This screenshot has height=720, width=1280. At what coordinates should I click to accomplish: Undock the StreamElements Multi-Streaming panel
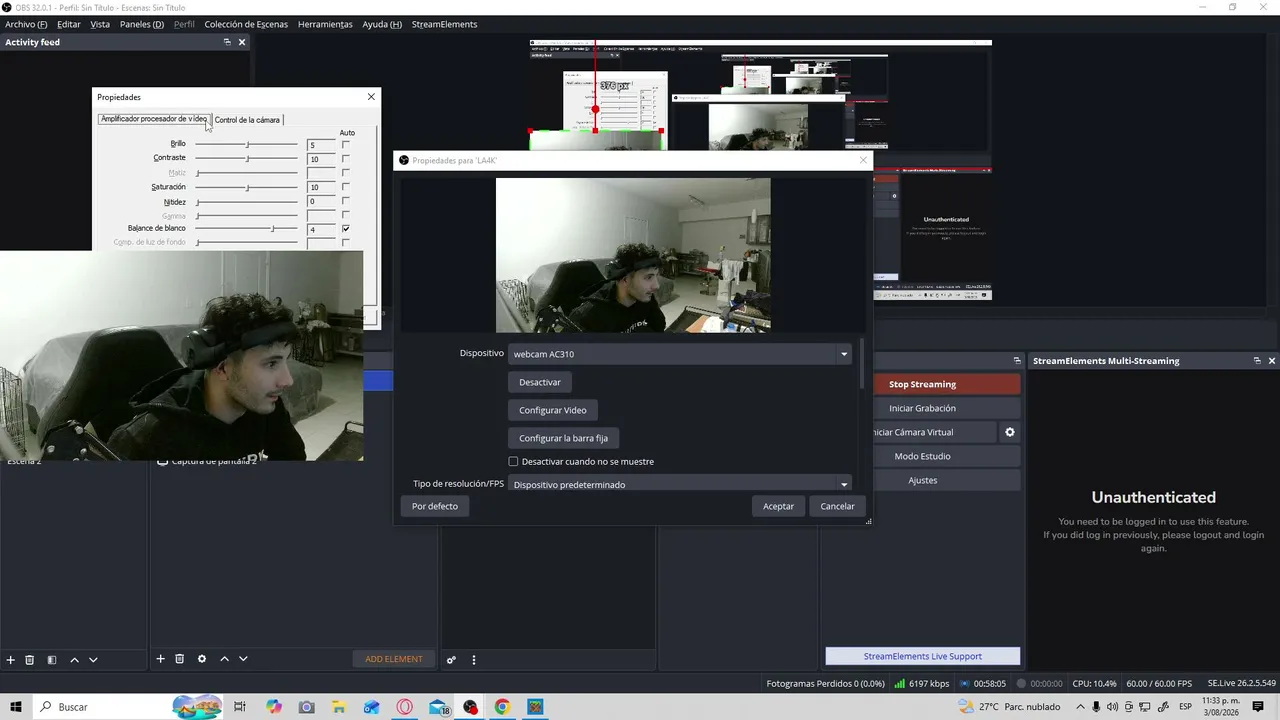click(1257, 361)
